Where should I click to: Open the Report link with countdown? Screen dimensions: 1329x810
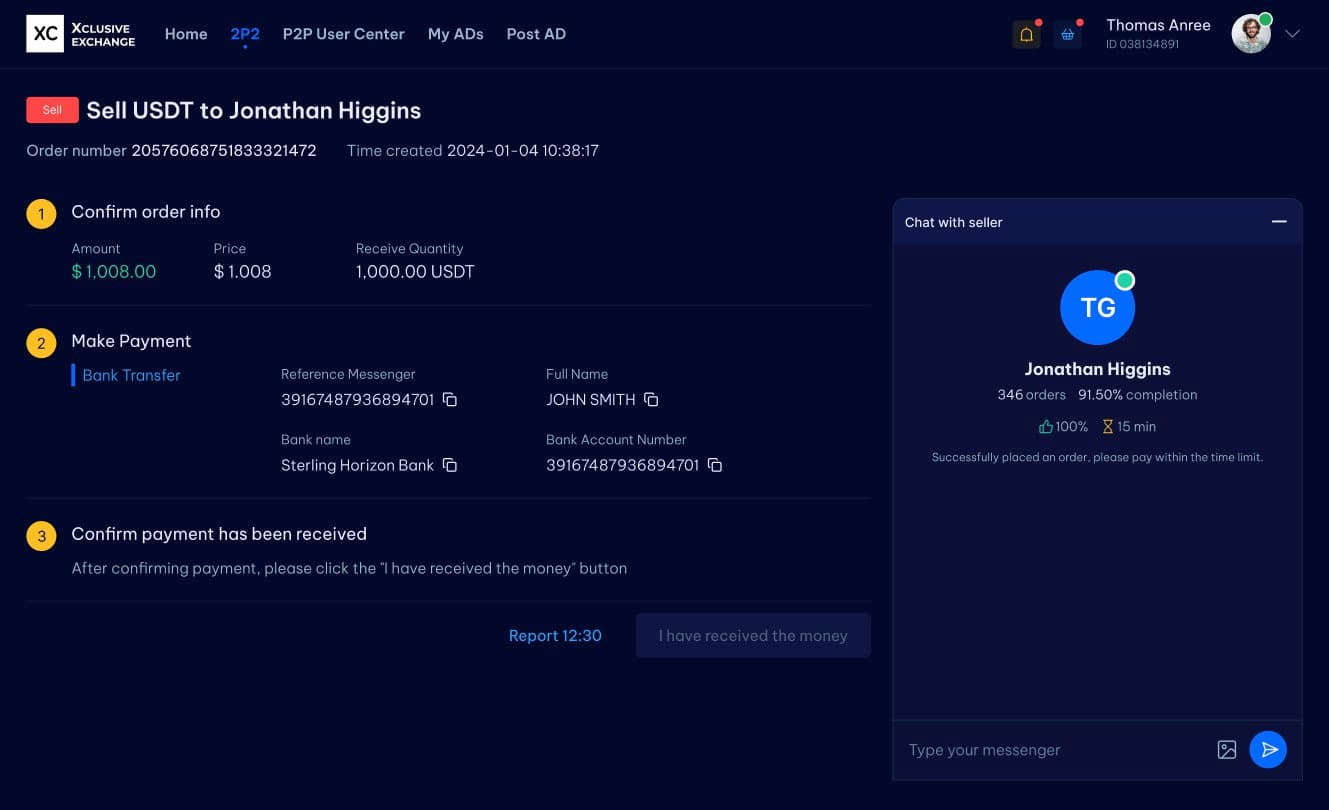pyautogui.click(x=555, y=635)
